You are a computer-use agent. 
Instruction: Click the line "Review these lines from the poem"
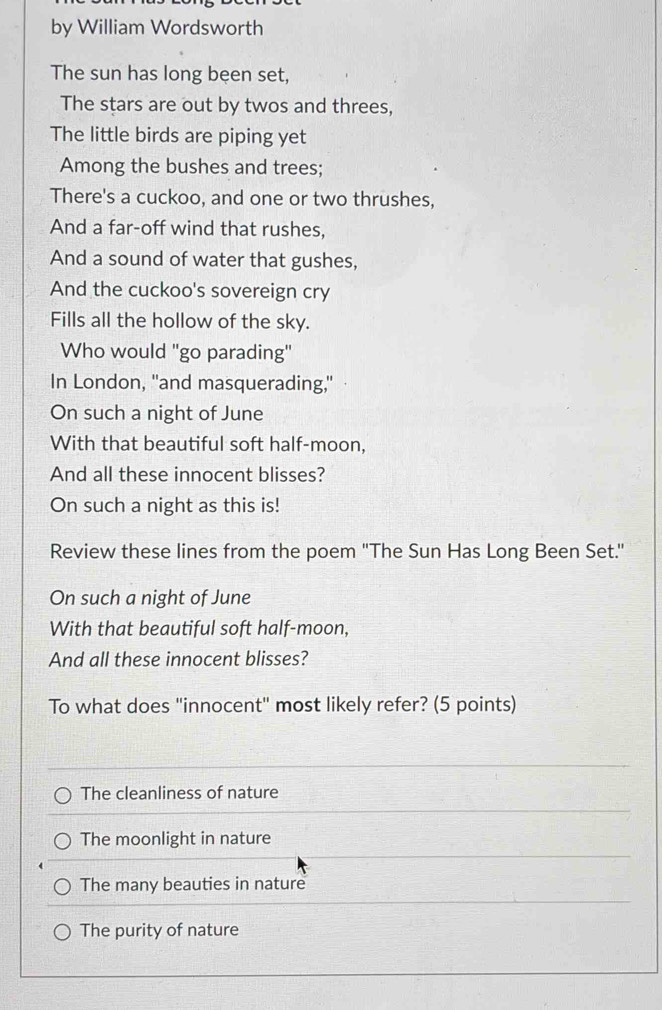point(337,552)
